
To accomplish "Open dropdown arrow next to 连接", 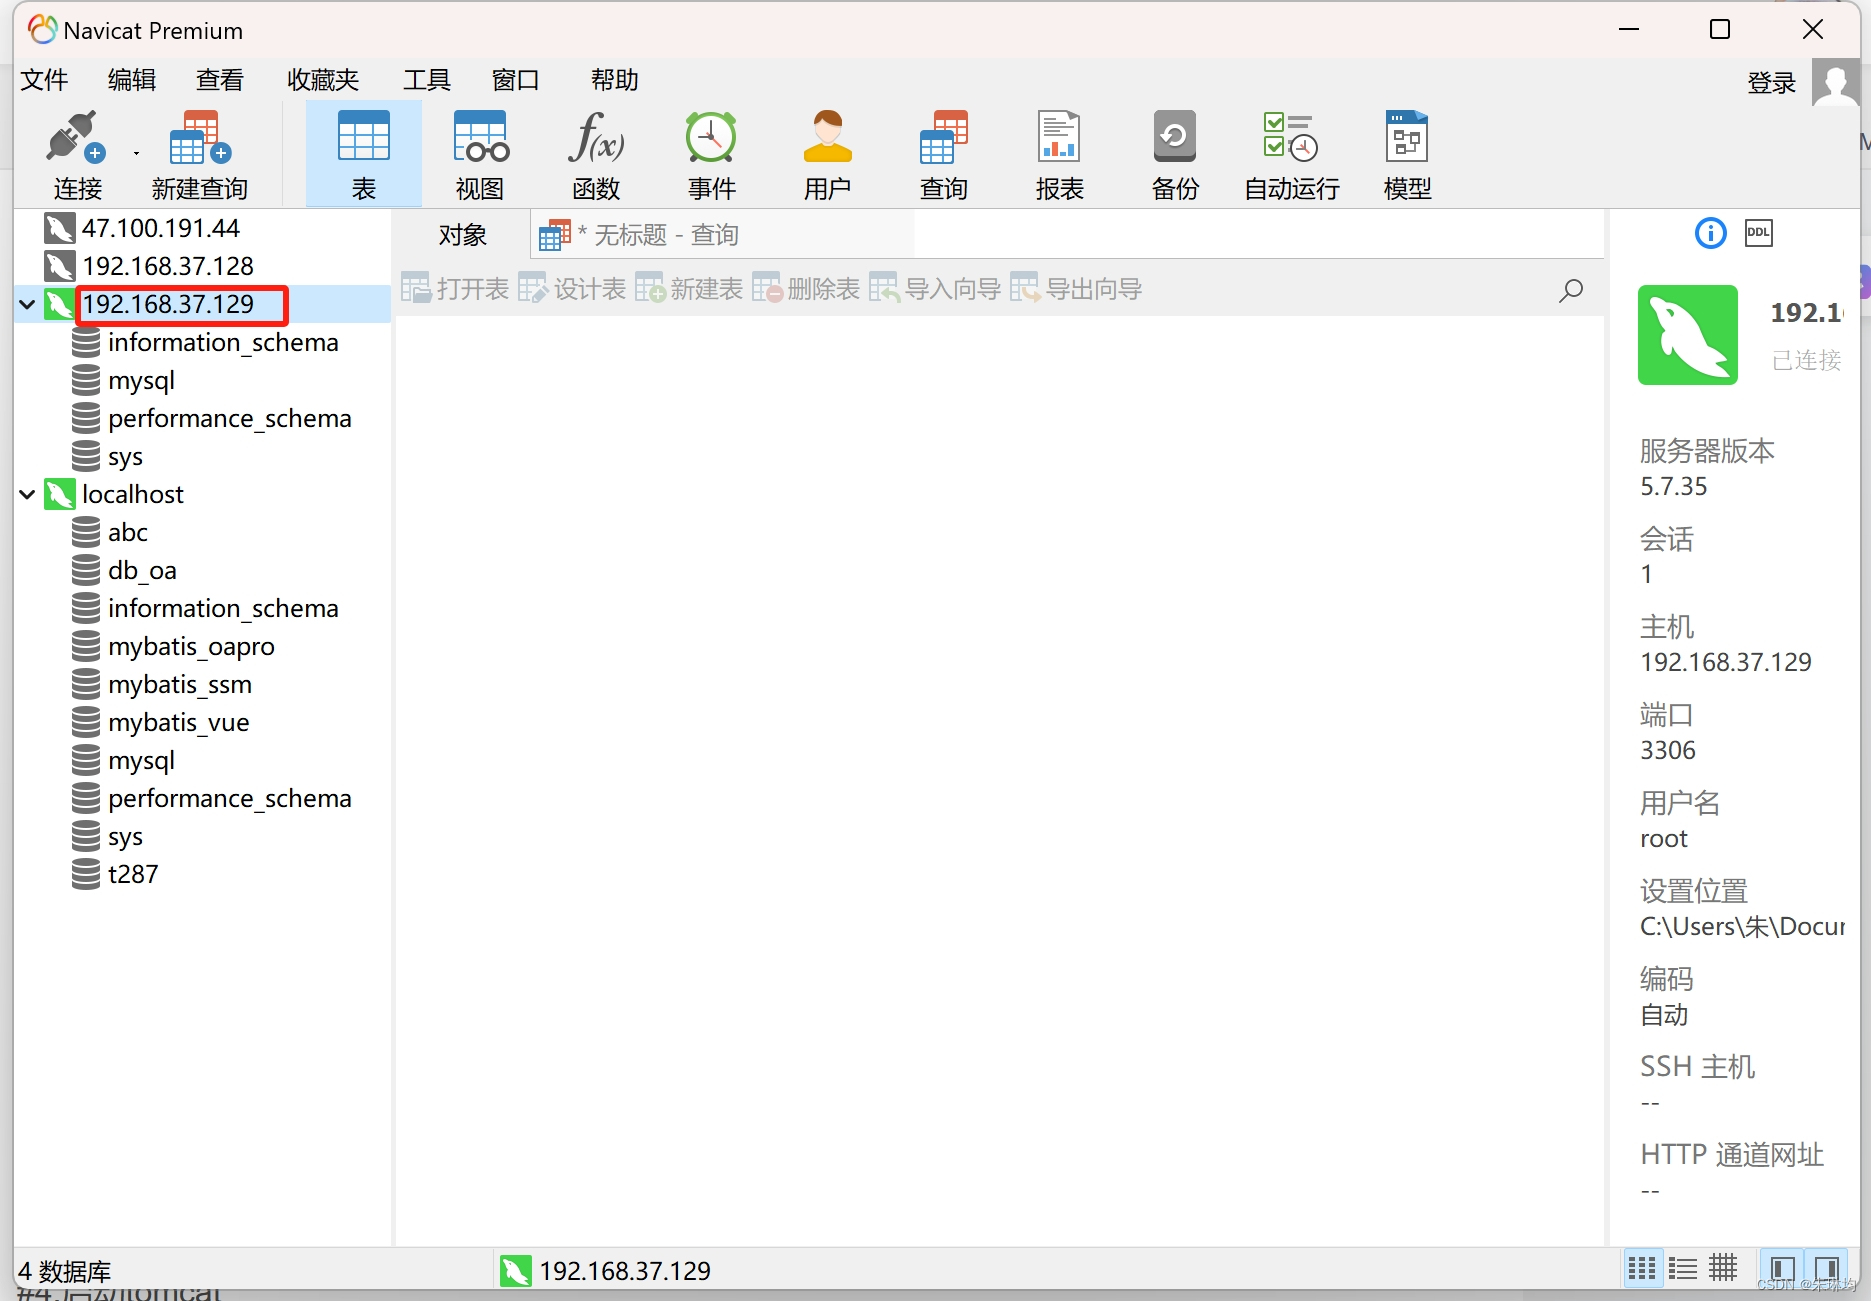I will pos(136,152).
